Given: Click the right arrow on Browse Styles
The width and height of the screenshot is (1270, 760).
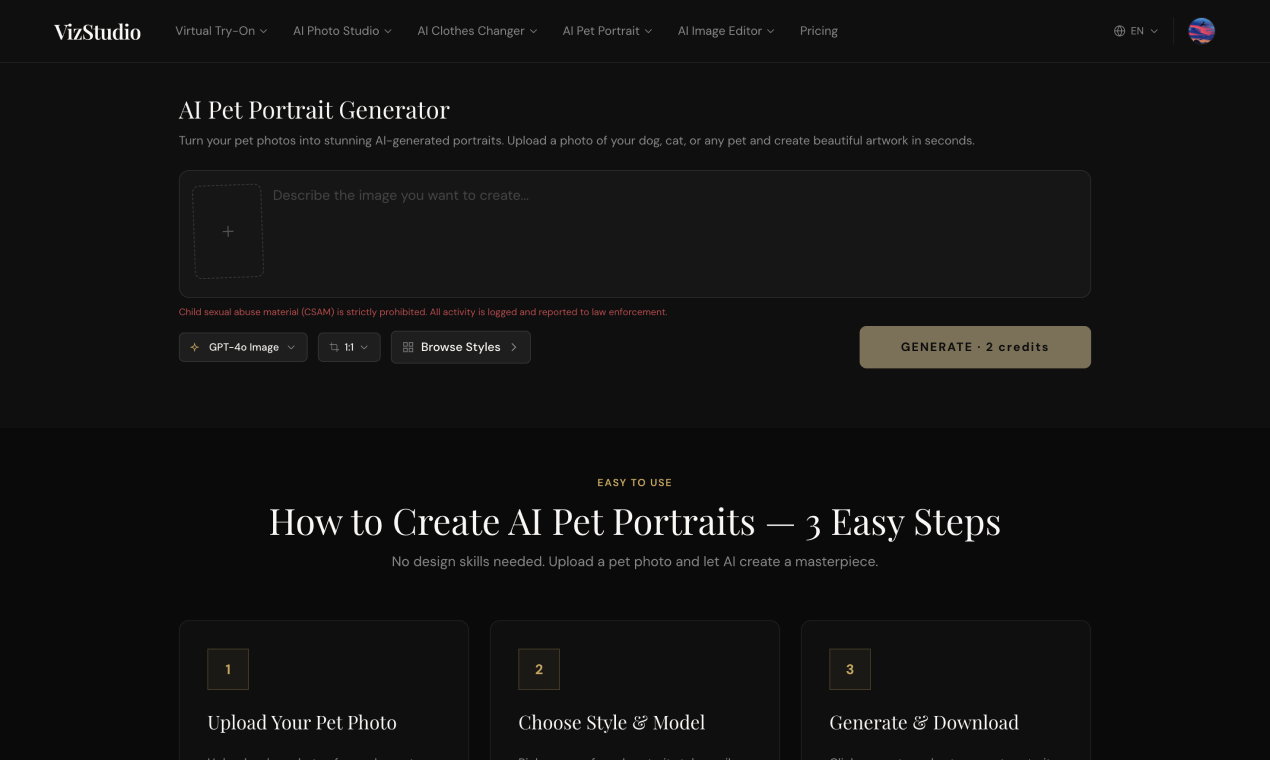Looking at the screenshot, I should 514,347.
